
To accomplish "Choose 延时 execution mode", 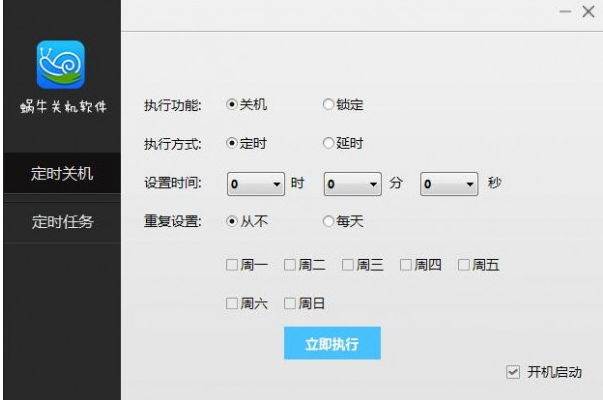I will pyautogui.click(x=328, y=143).
